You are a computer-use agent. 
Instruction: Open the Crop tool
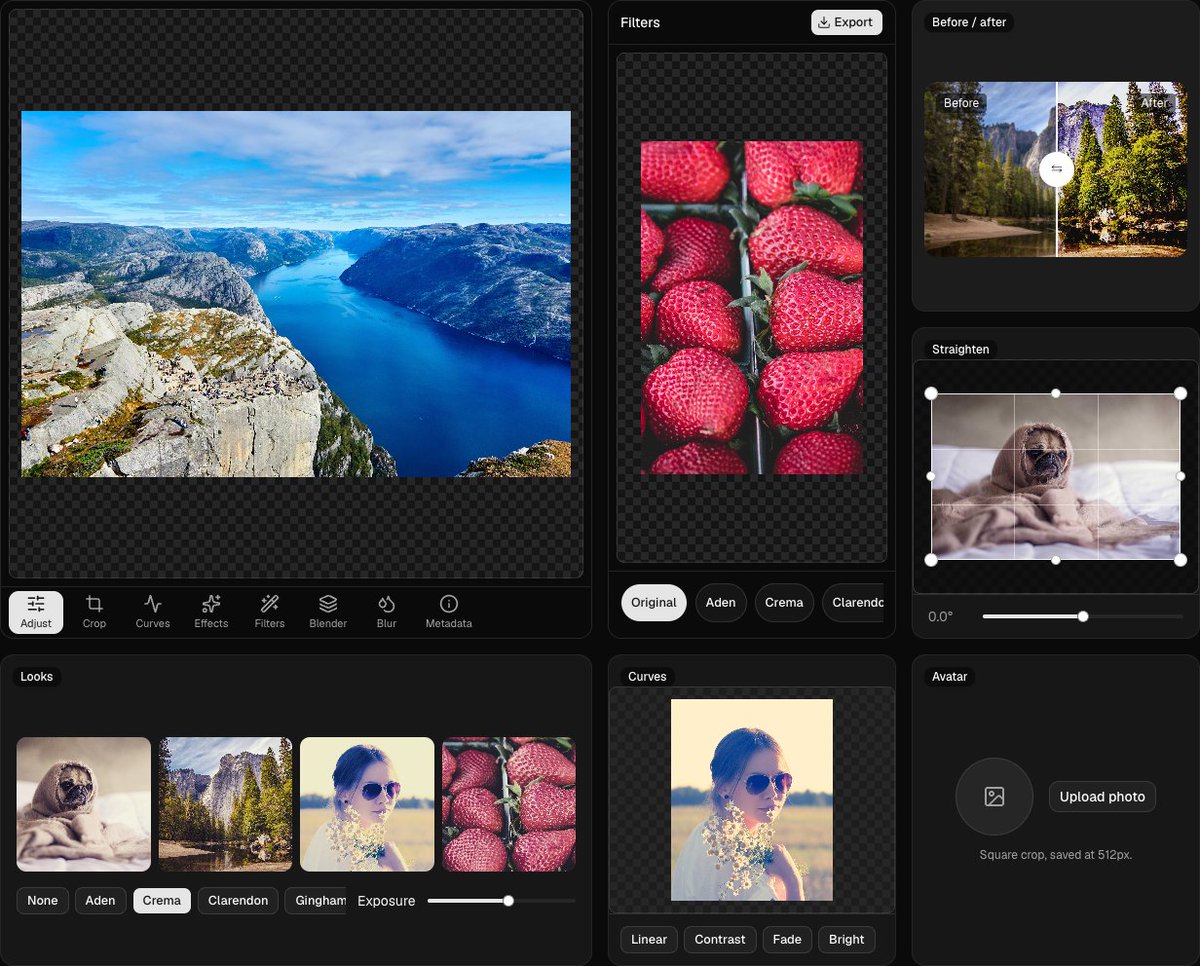pyautogui.click(x=94, y=612)
